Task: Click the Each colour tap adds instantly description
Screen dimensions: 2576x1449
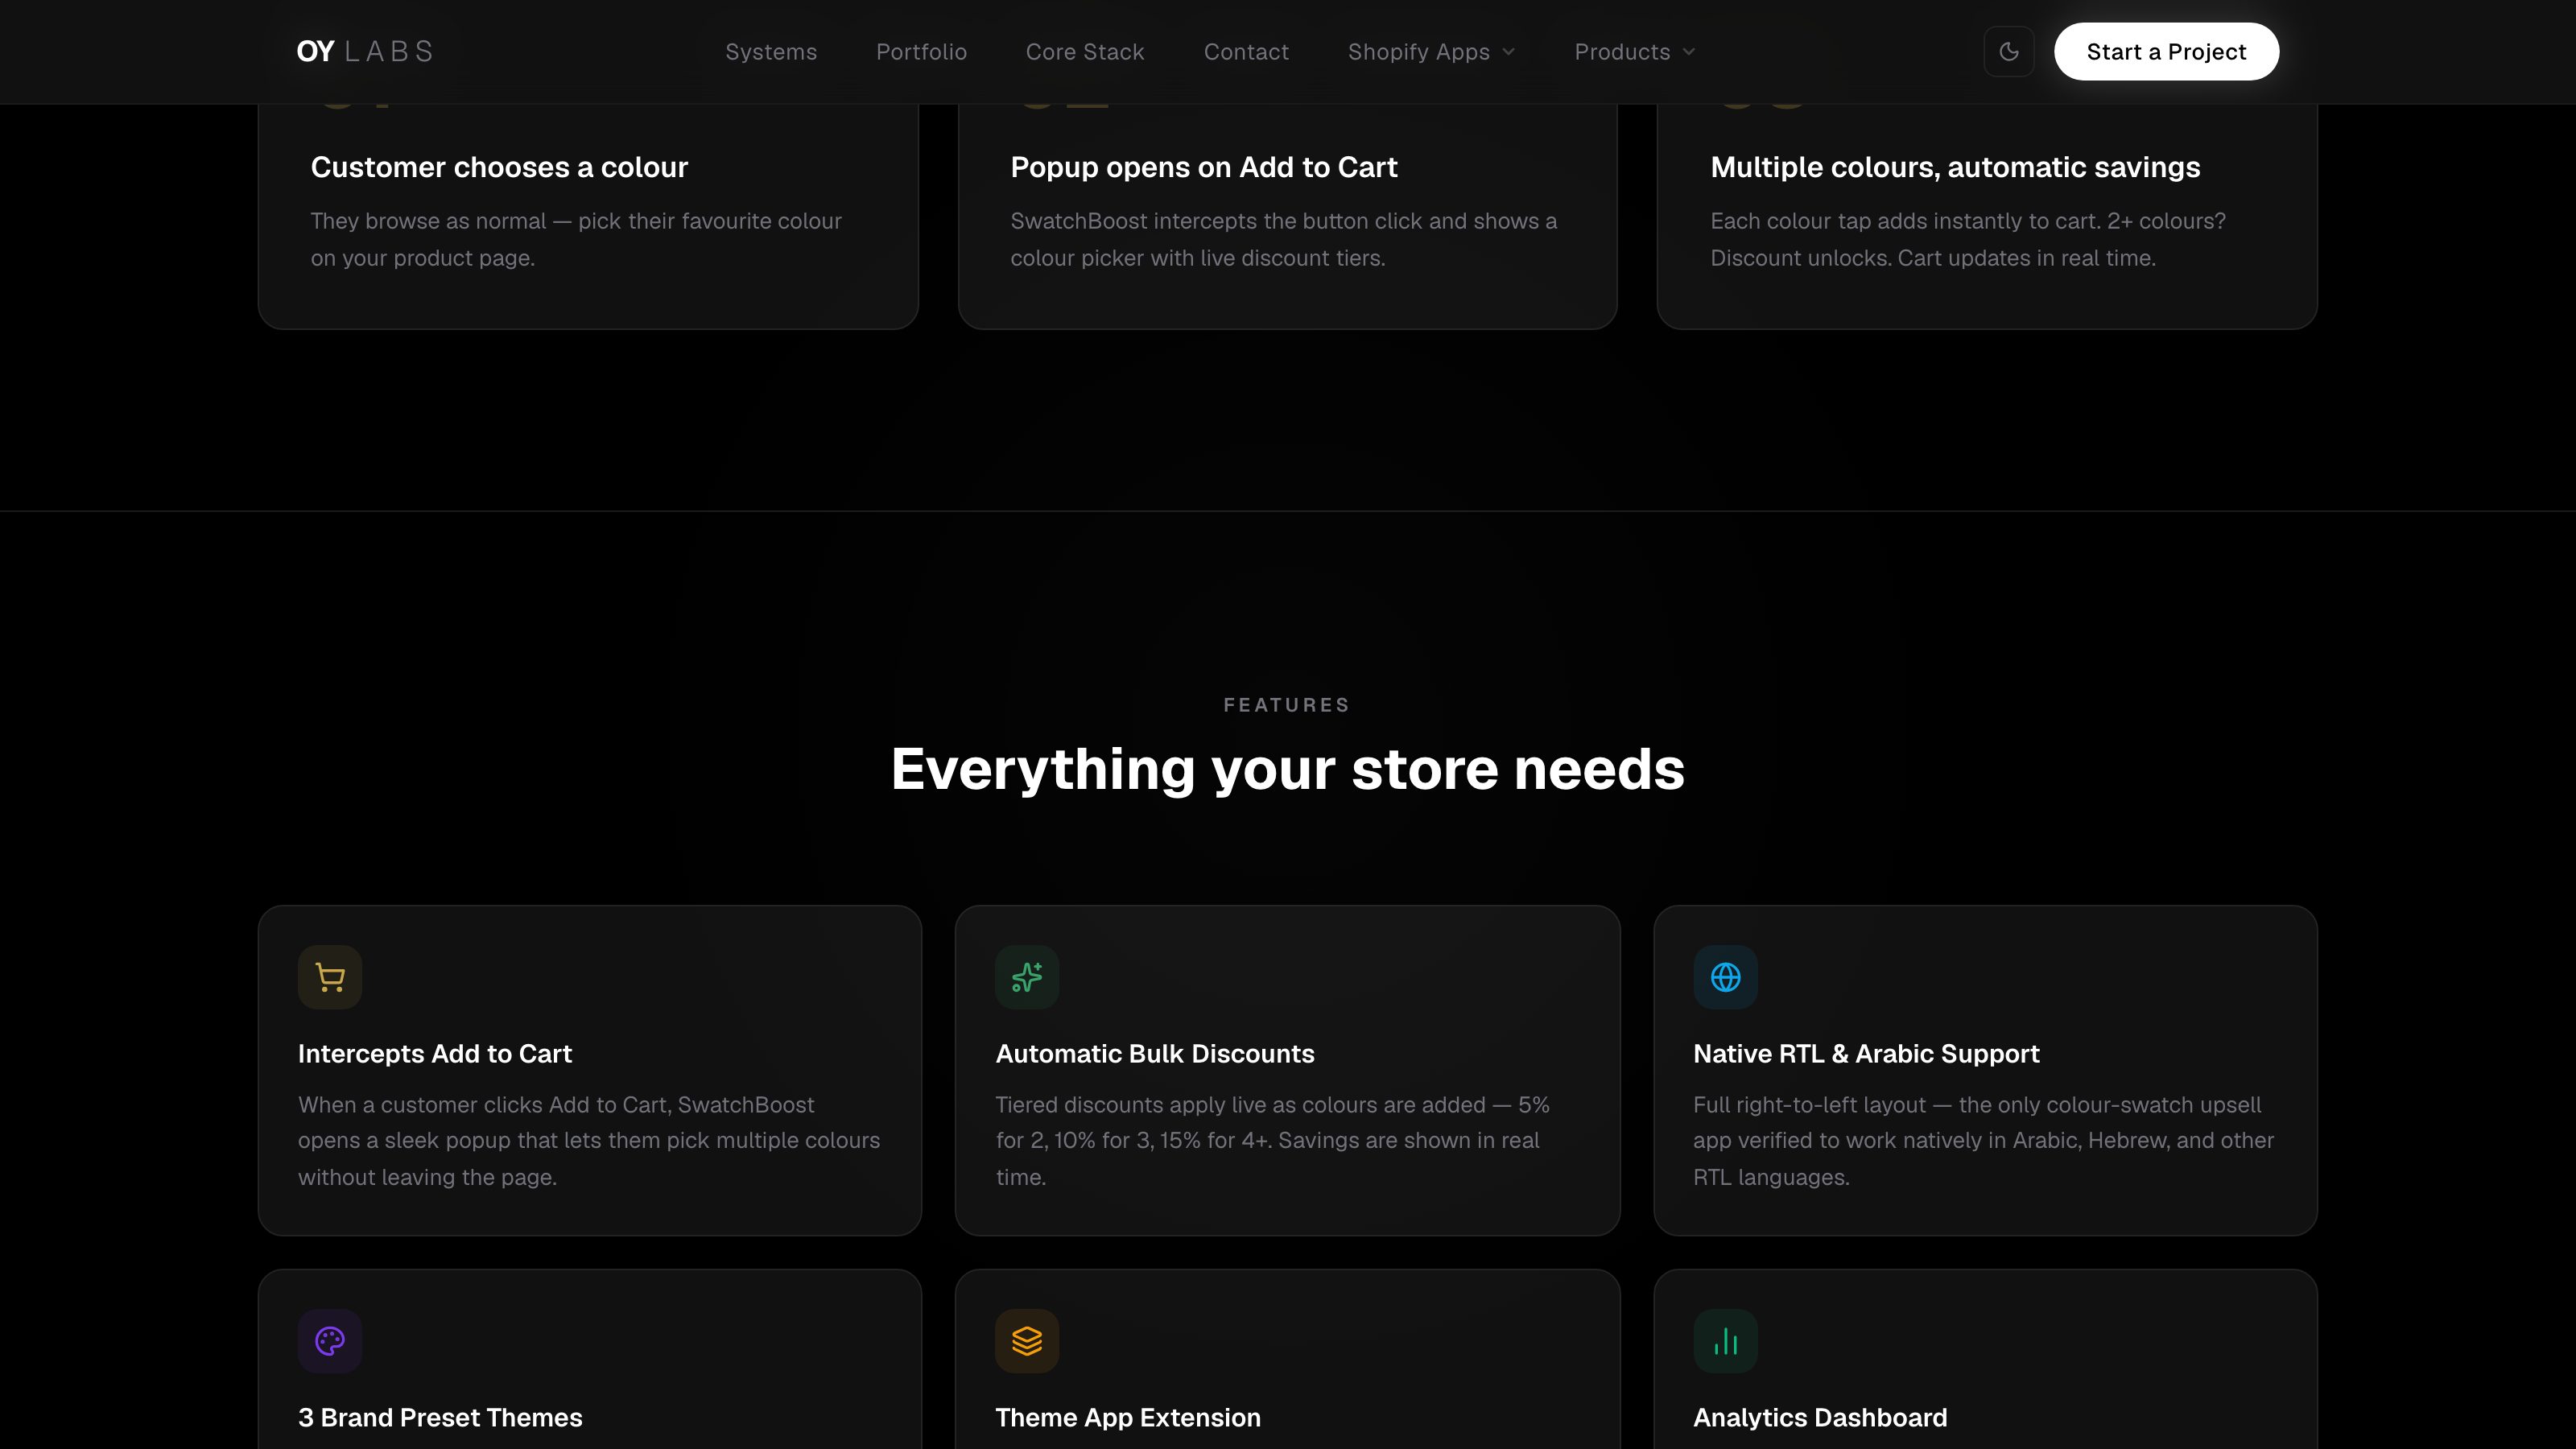Action: click(1968, 239)
